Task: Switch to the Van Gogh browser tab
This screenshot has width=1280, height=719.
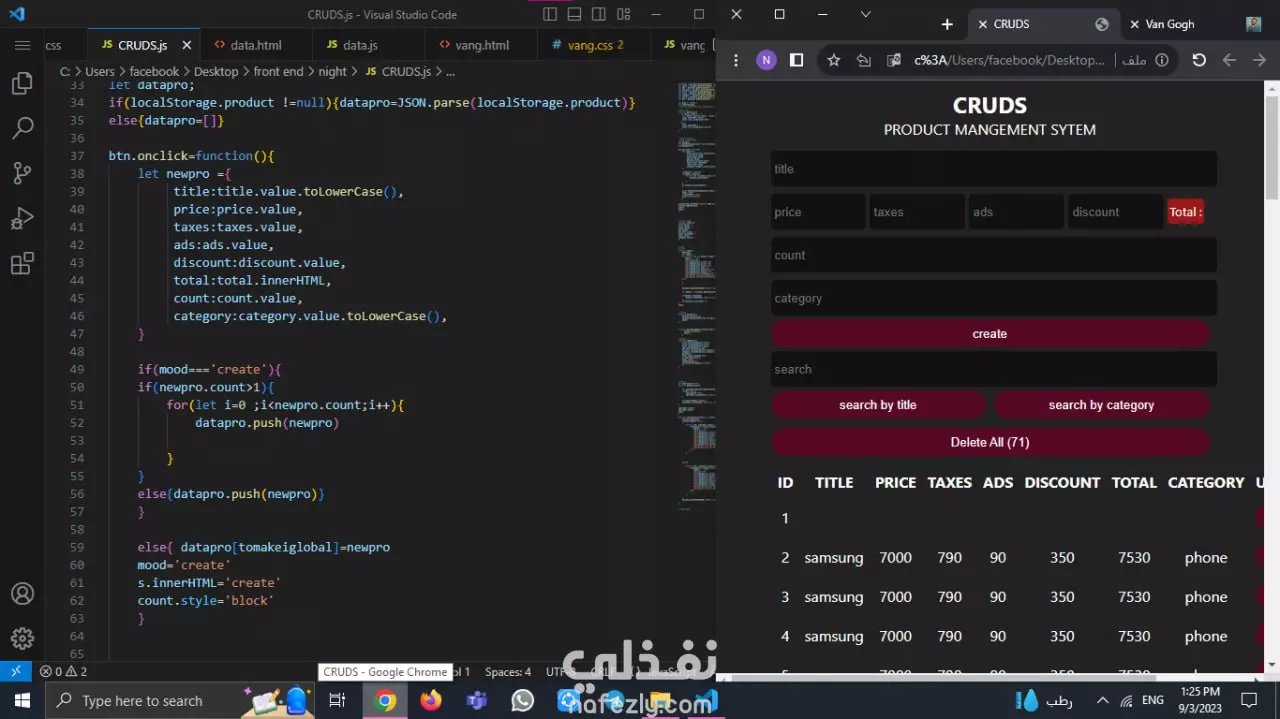Action: (1169, 24)
